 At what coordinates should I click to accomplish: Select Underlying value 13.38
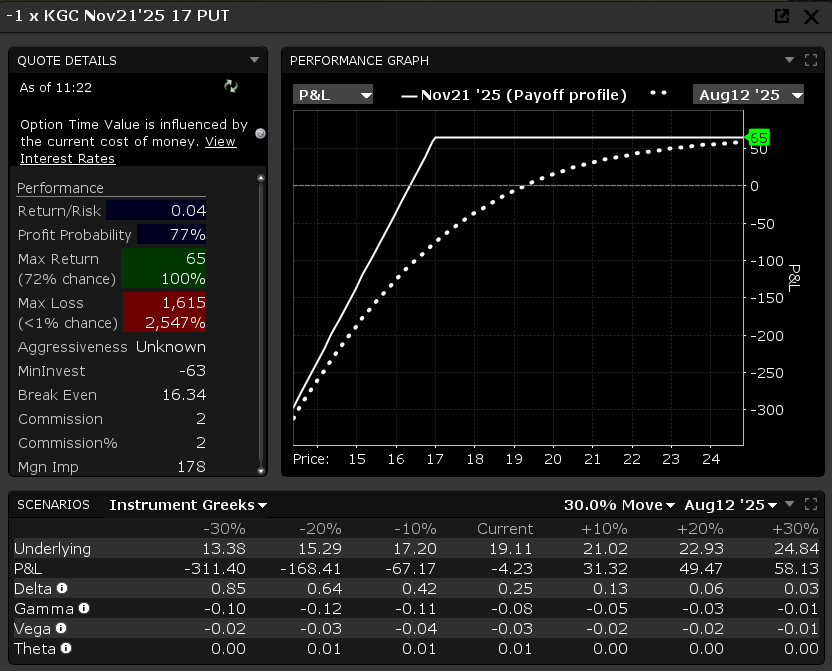tap(224, 548)
